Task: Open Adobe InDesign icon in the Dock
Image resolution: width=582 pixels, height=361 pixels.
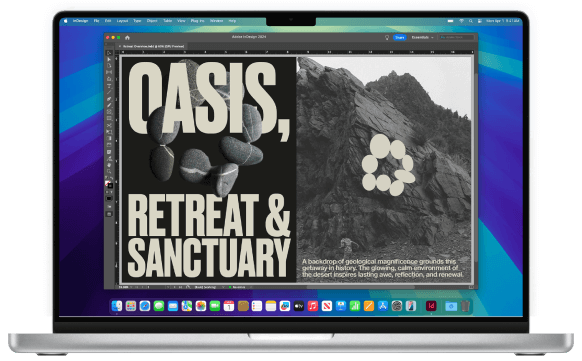Action: (x=431, y=306)
